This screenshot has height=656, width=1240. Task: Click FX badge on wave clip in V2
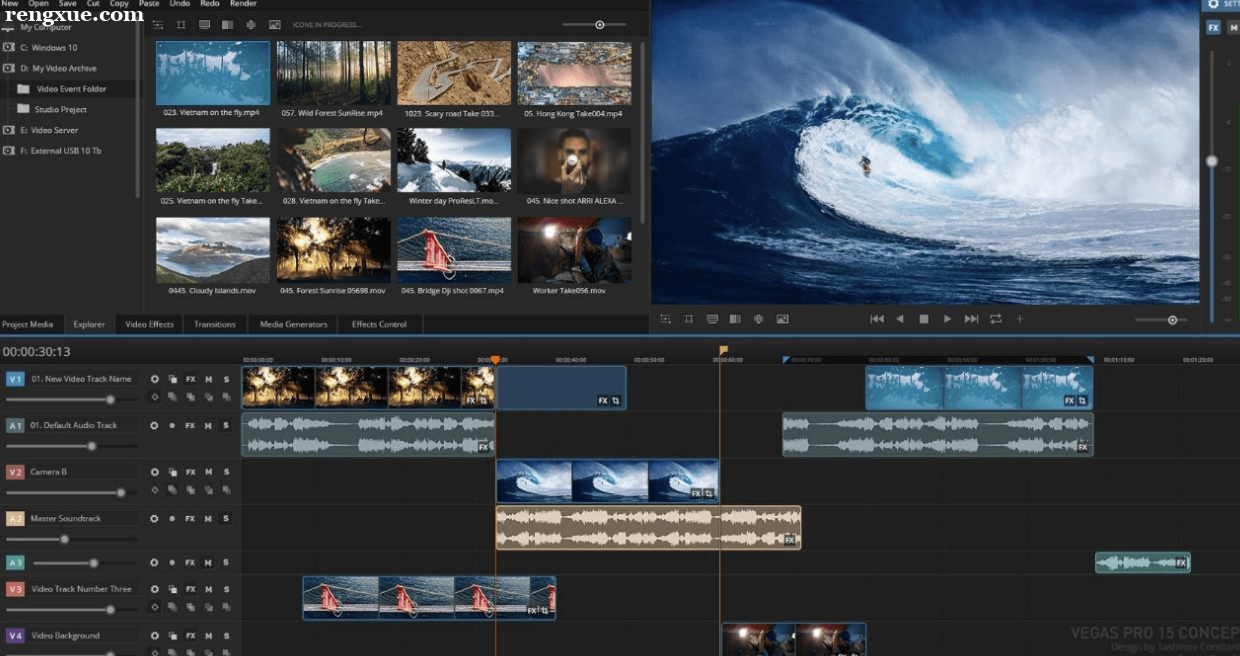tap(694, 493)
